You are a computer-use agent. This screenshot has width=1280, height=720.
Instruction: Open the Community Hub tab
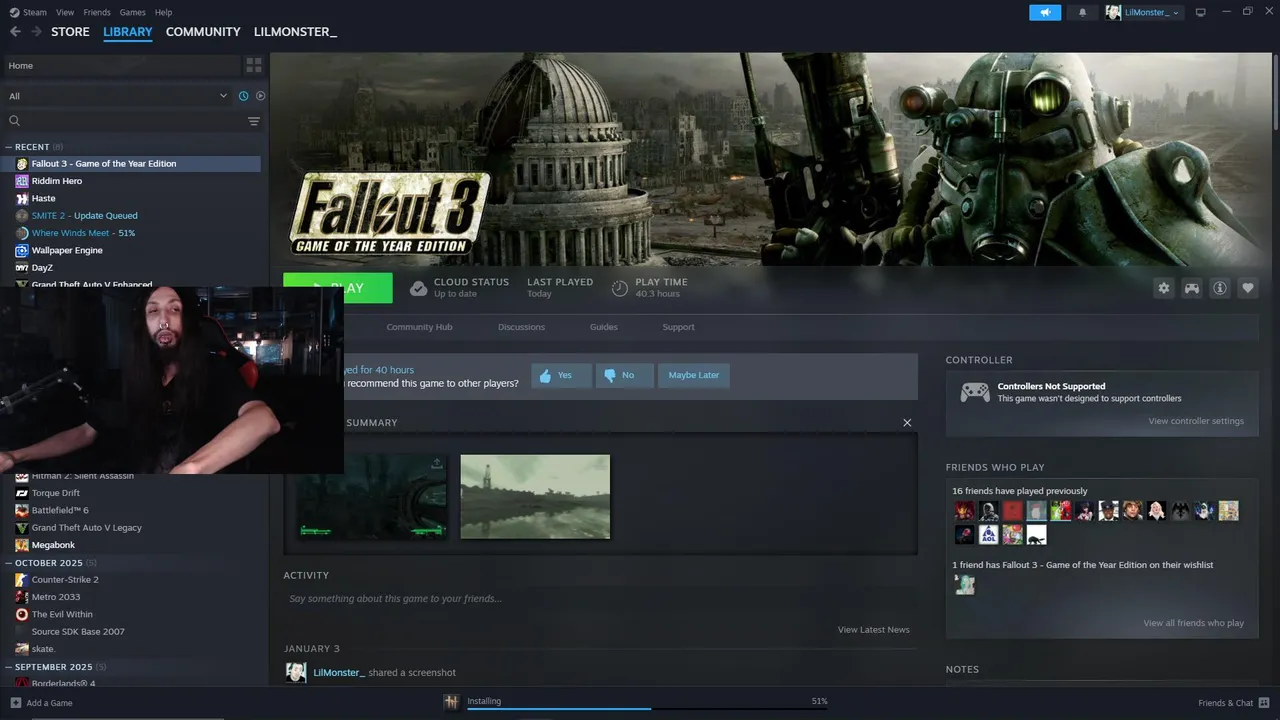coord(419,327)
